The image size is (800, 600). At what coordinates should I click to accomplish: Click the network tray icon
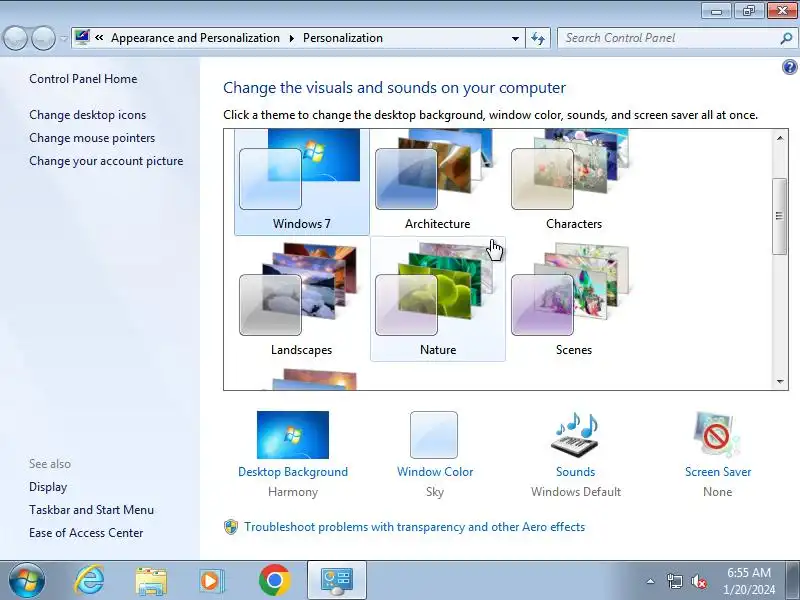pyautogui.click(x=674, y=581)
